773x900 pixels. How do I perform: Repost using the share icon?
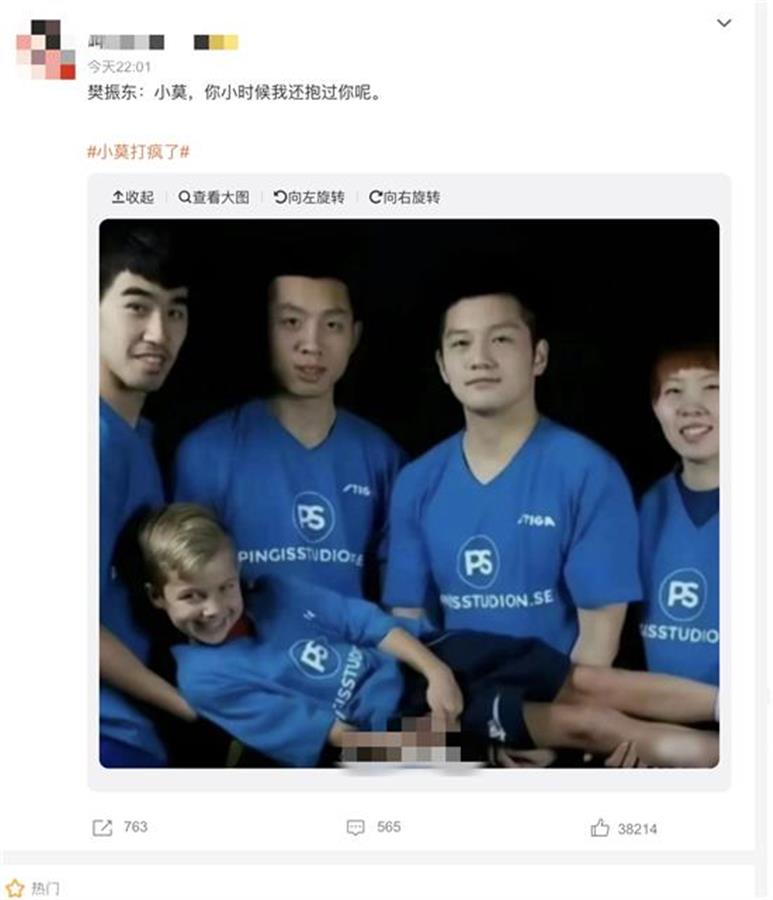click(103, 828)
